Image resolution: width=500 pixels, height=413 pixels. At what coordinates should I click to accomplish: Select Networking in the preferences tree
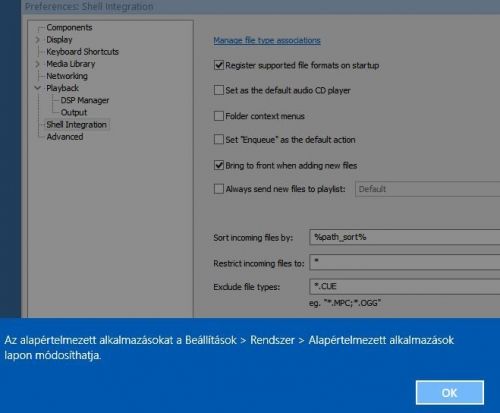[67, 76]
